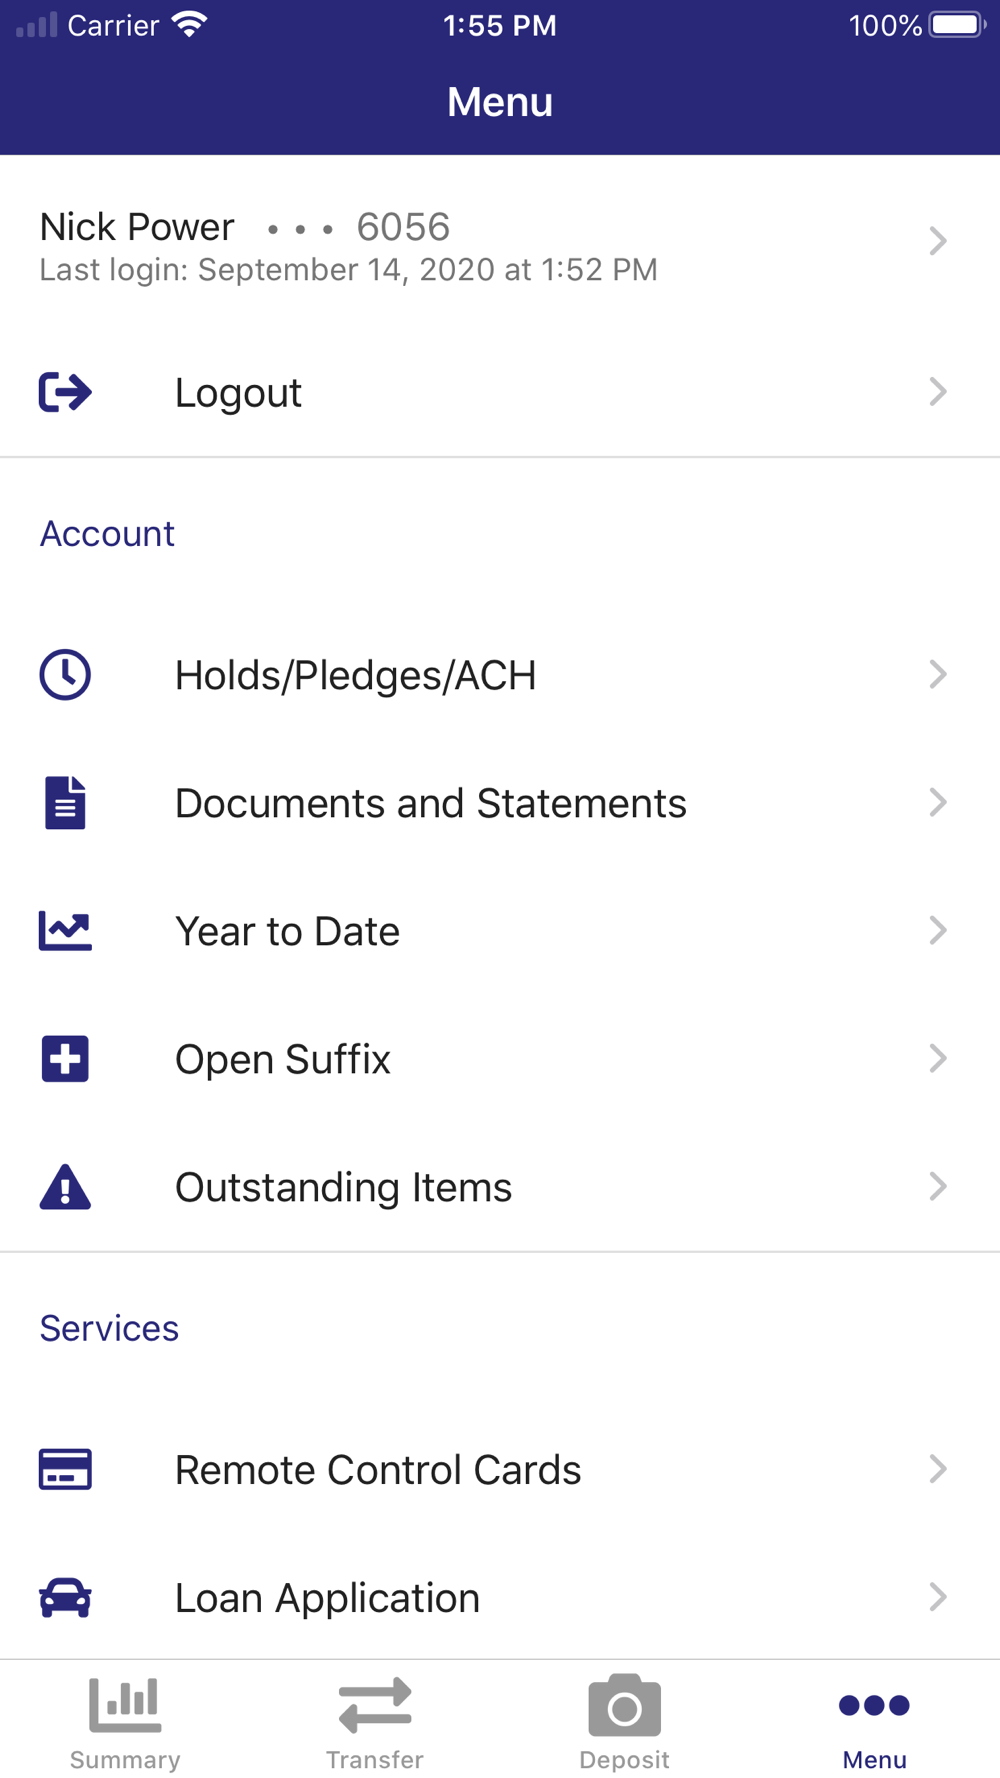
Task: Open the Deposit camera tab
Action: (624, 1722)
